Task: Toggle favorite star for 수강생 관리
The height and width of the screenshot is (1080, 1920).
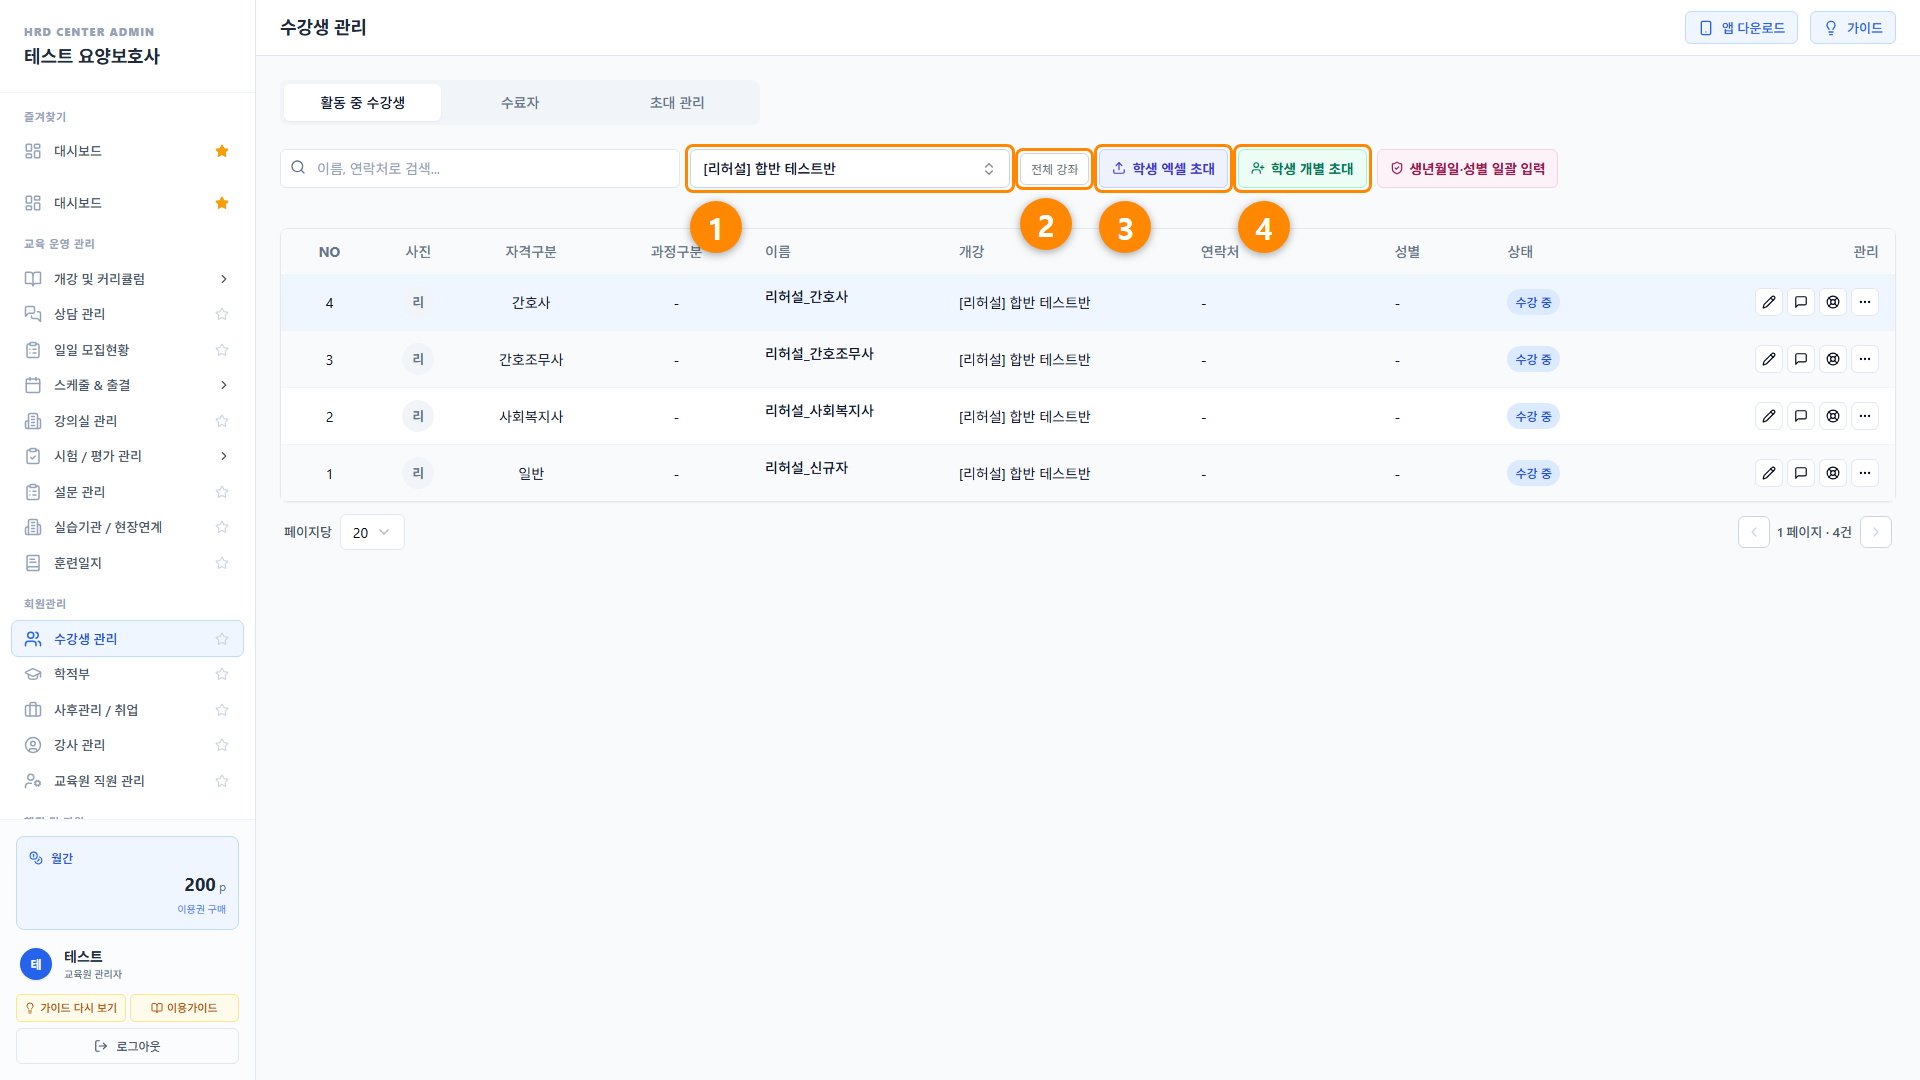Action: (222, 639)
